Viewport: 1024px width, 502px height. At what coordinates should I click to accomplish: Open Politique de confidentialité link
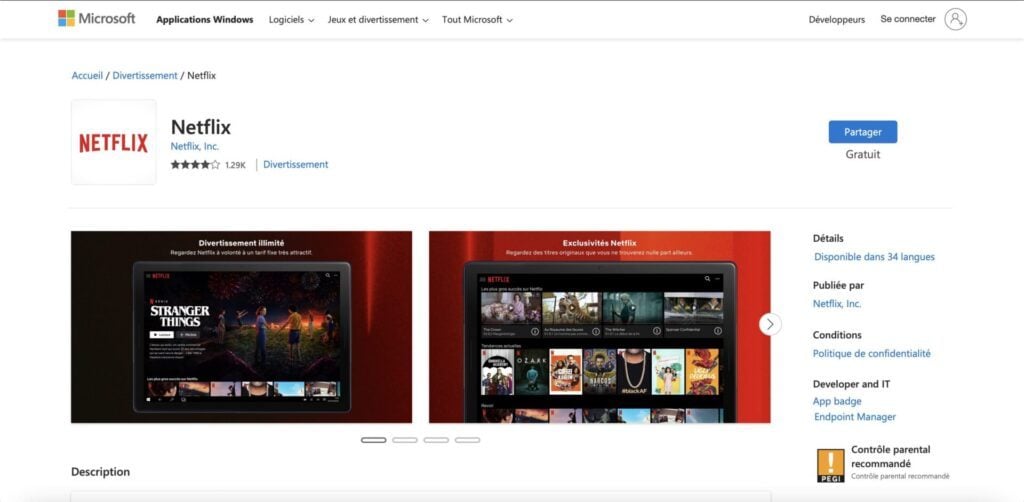[x=872, y=353]
